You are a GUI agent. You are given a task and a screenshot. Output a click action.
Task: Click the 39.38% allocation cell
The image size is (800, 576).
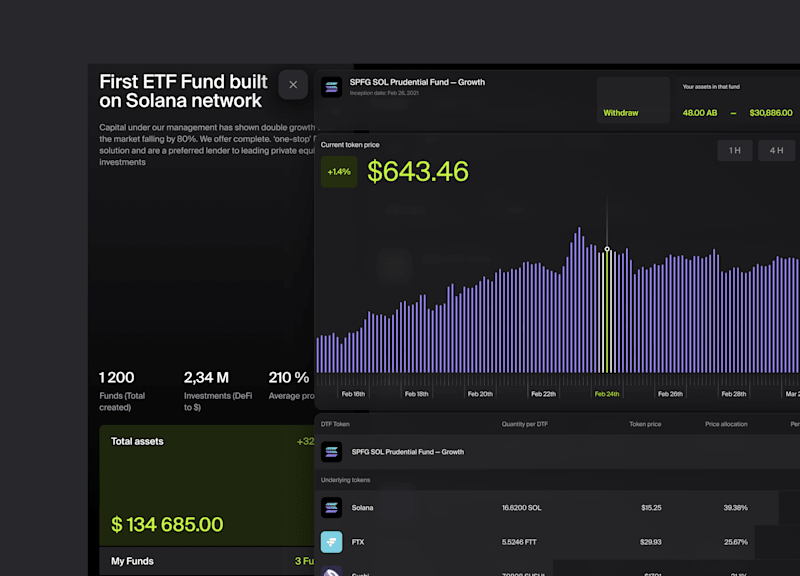tap(735, 508)
